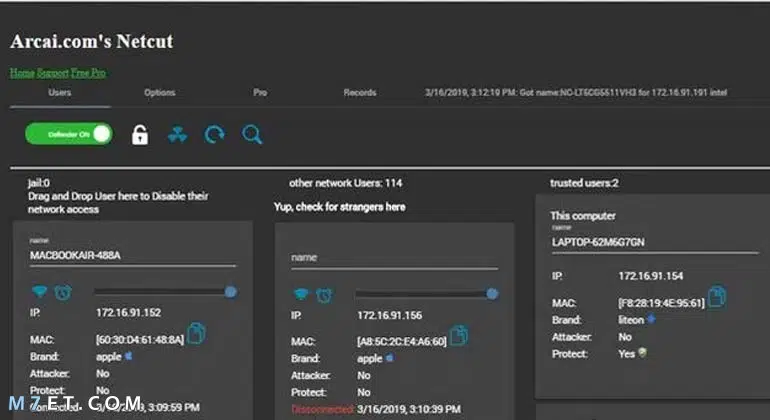The height and width of the screenshot is (420, 770).
Task: Click the blue circular refresh icon
Action: click(215, 135)
